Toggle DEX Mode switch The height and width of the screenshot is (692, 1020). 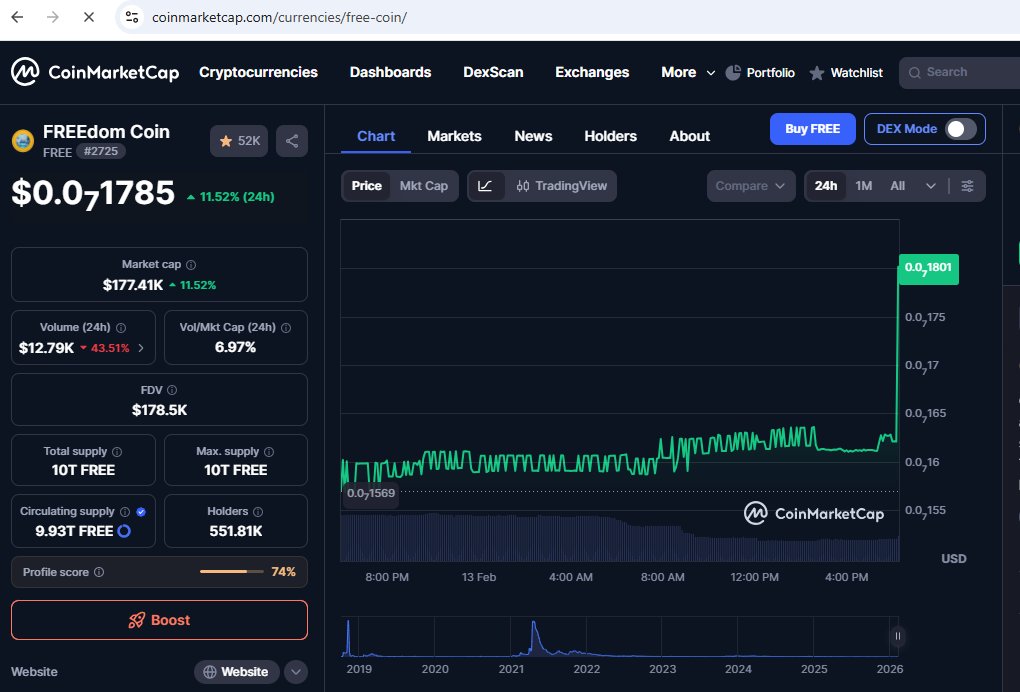coord(961,129)
